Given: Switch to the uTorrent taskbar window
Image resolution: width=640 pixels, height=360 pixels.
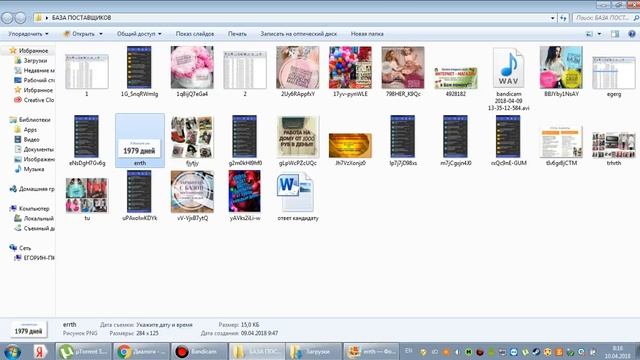Looking at the screenshot, I should click(x=84, y=351).
